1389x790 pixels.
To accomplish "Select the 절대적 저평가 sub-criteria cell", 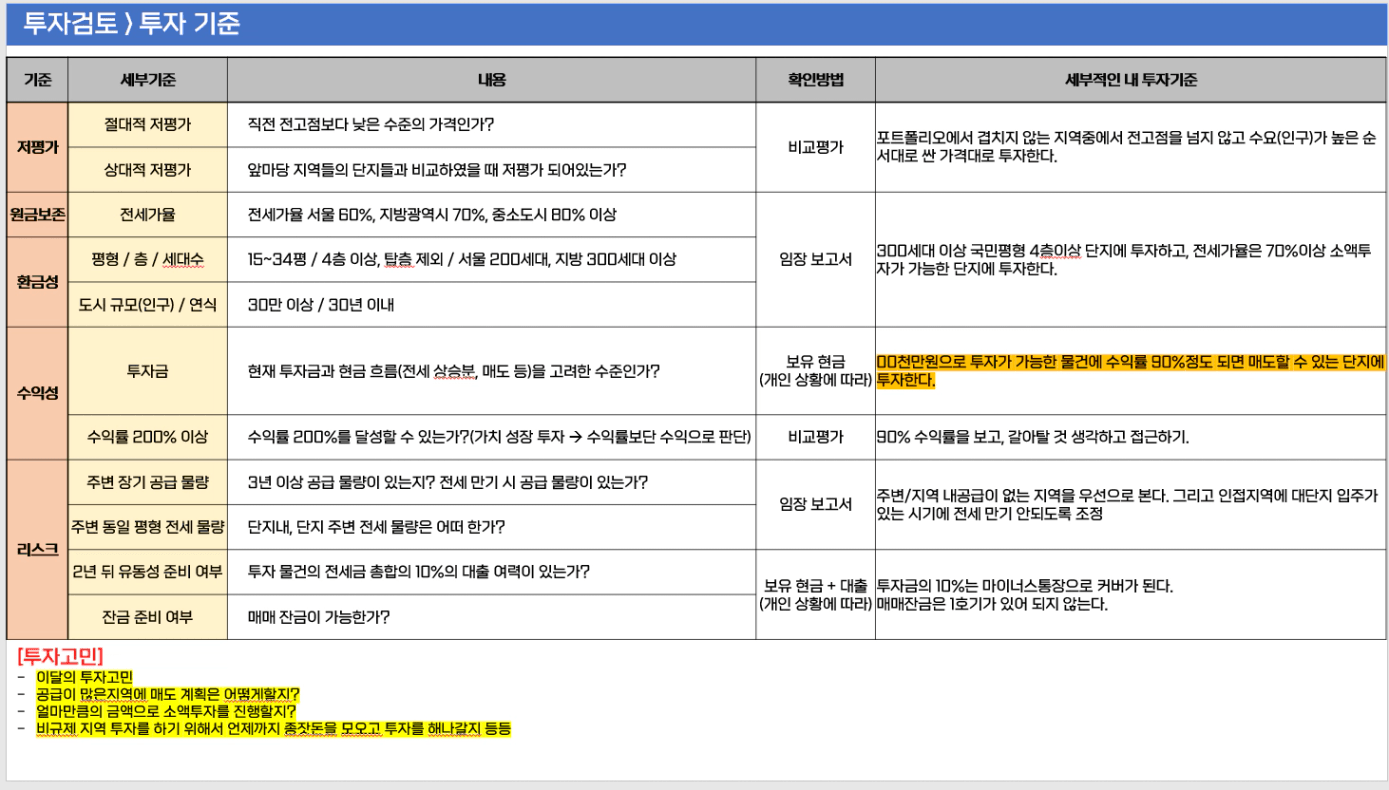I will pos(147,124).
